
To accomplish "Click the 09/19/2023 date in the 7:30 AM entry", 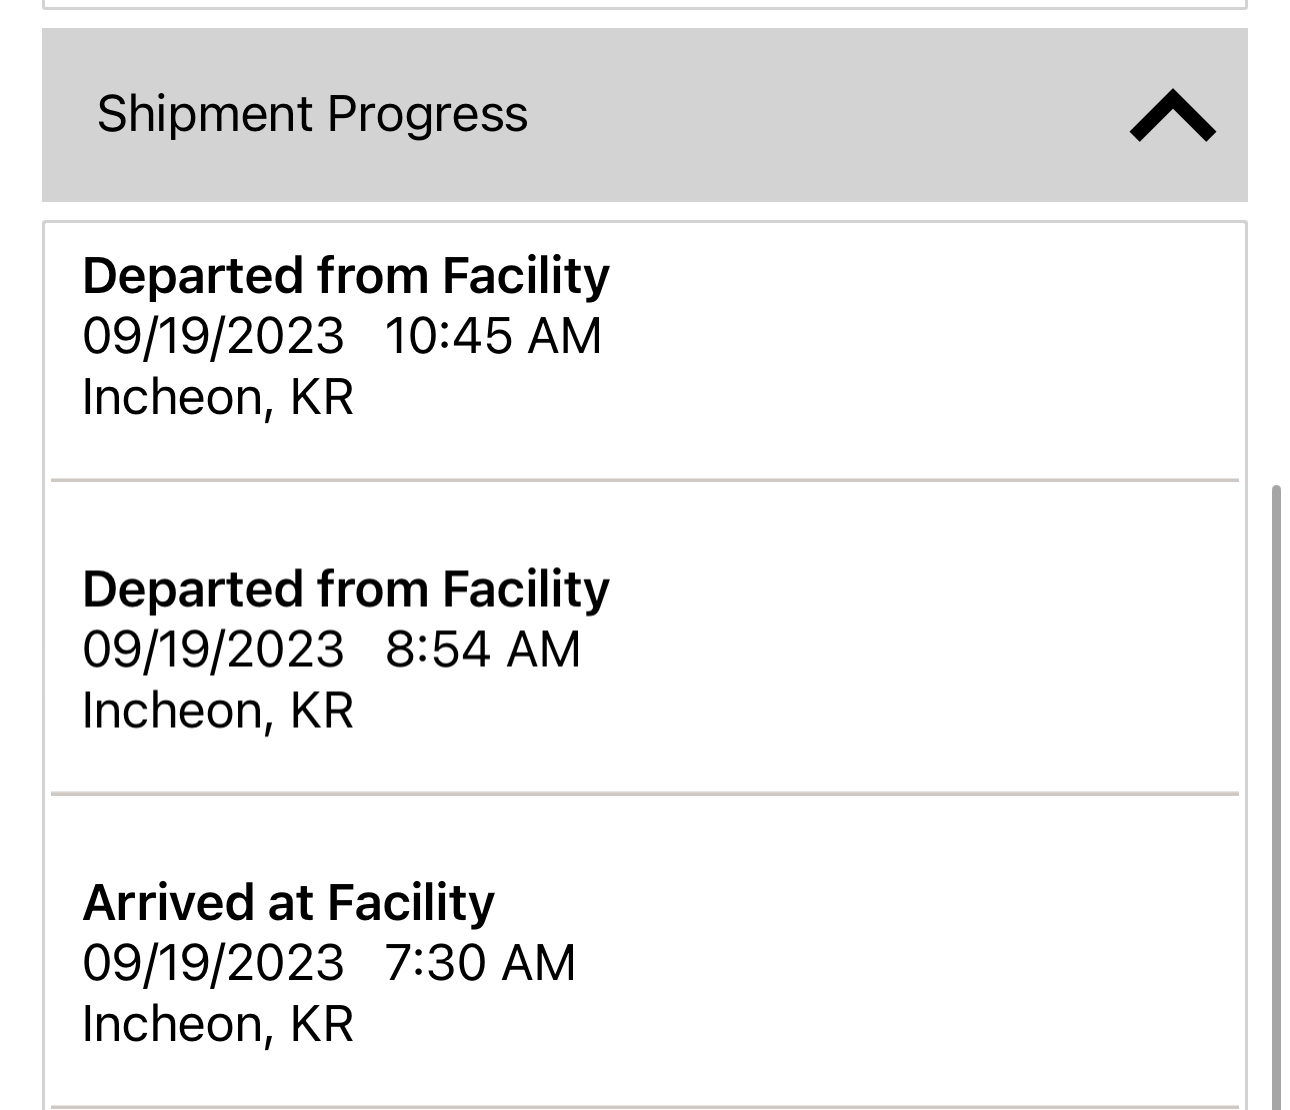I will pos(213,963).
